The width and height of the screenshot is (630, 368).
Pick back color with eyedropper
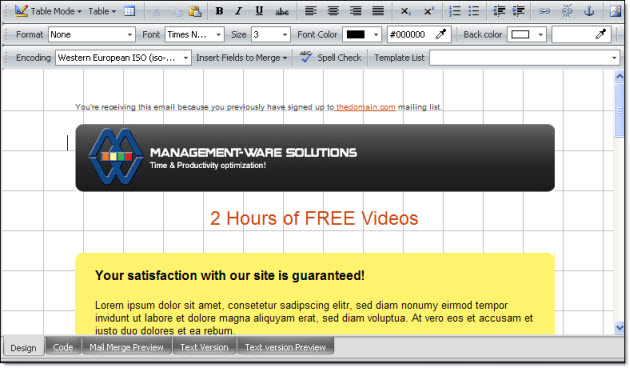(x=601, y=34)
